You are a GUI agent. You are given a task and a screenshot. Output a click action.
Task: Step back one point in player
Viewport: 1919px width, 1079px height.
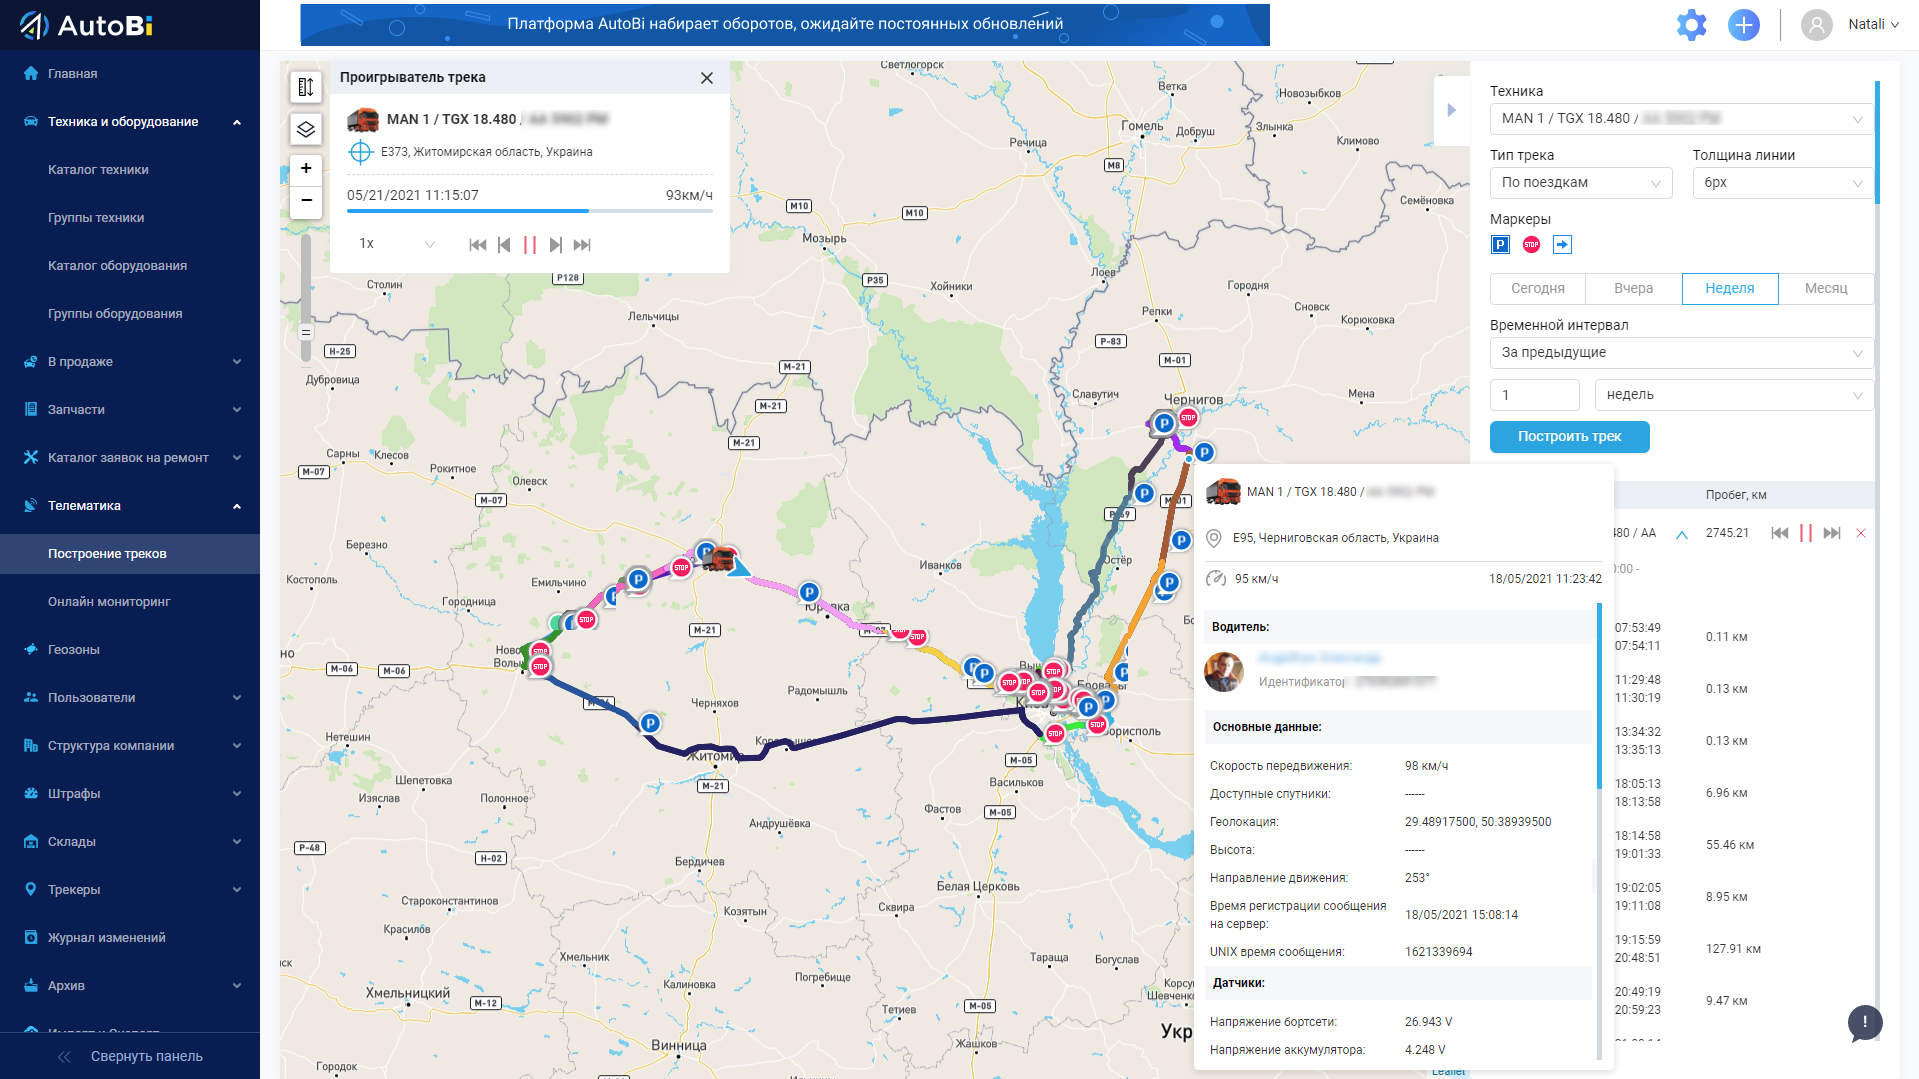pos(504,245)
